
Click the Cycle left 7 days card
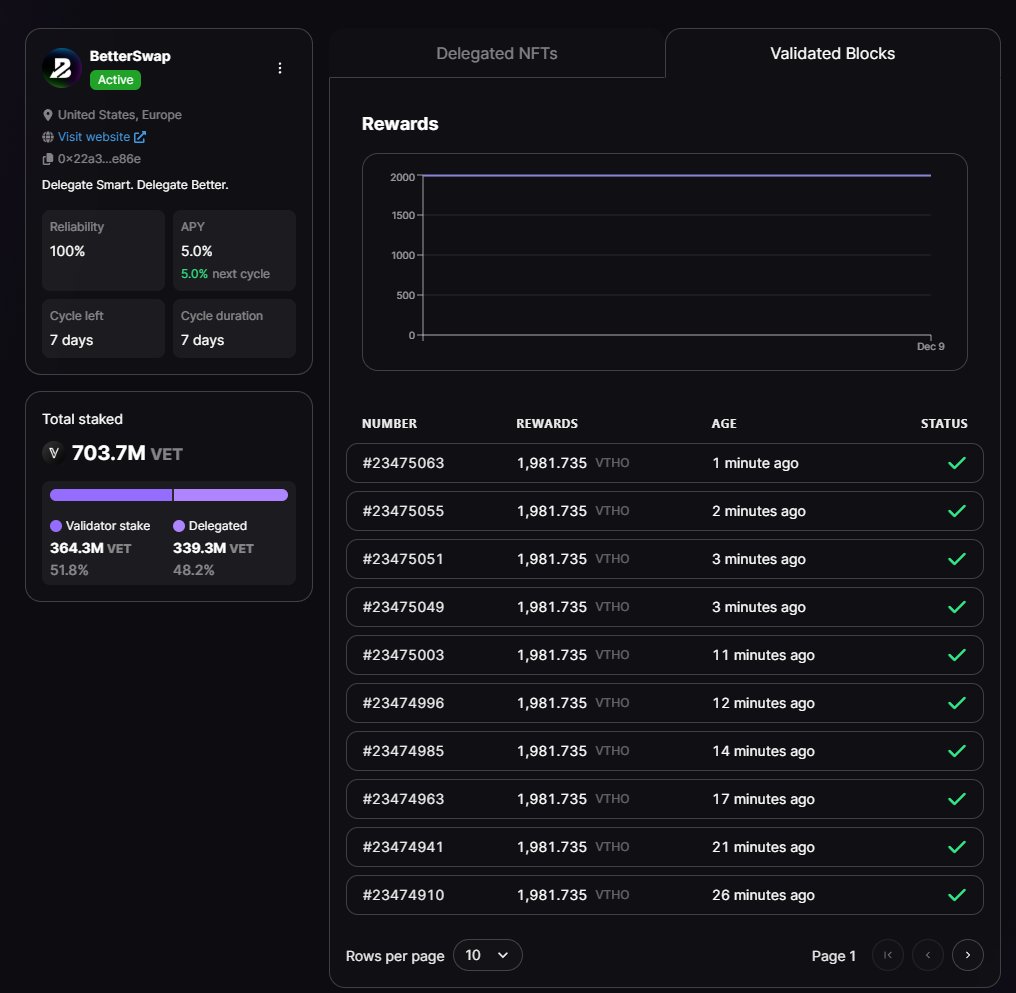tap(104, 328)
